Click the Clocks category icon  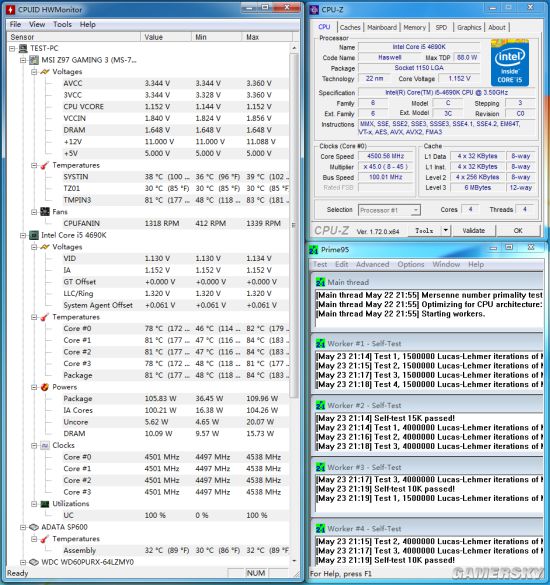point(45,445)
